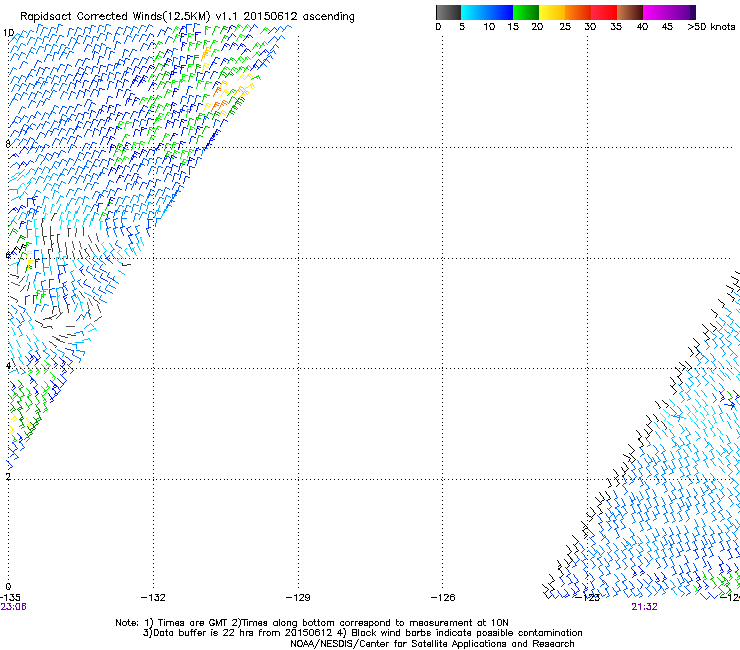Click the latitude '4' axis label
Screen dimensions: 740x650
tap(8, 365)
